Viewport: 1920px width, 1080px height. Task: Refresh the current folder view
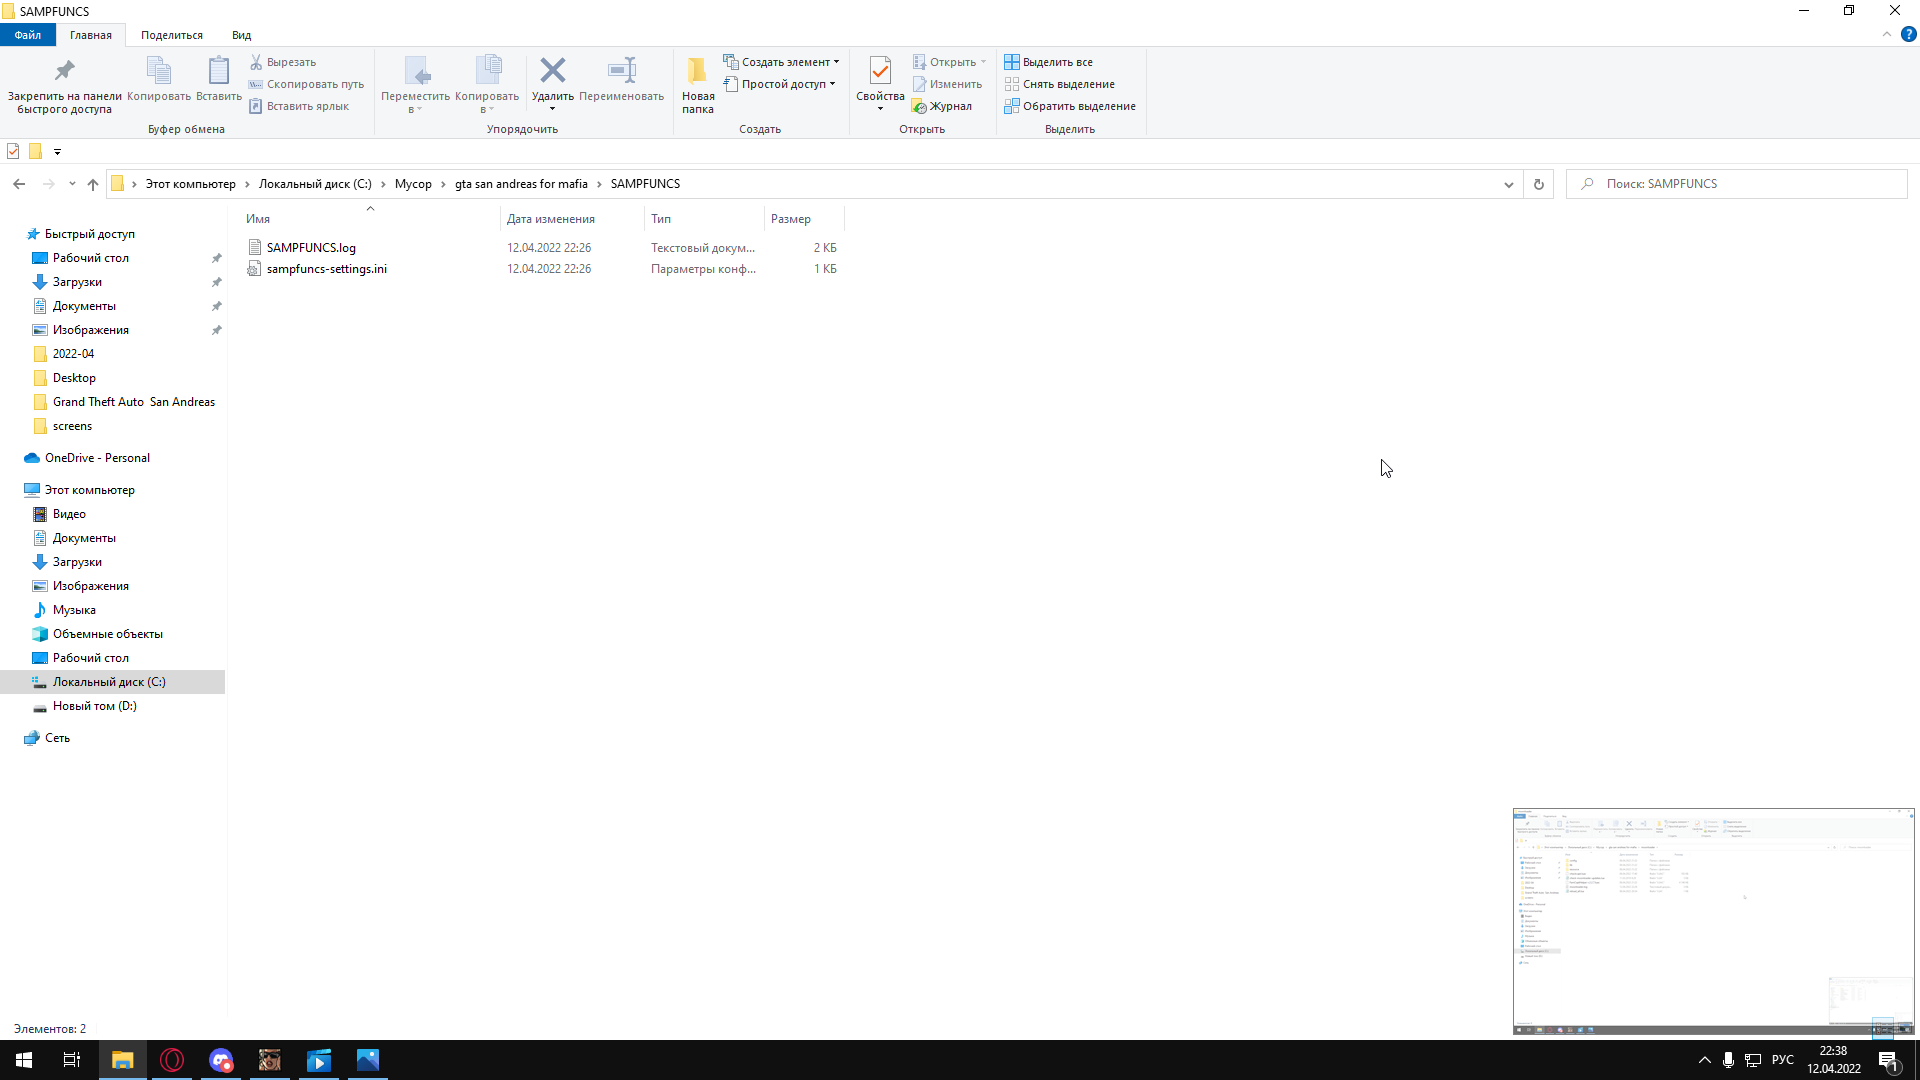(x=1538, y=184)
